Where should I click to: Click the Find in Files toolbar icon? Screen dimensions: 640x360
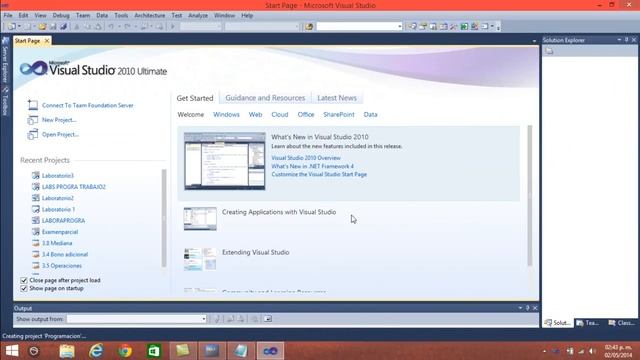[309, 27]
